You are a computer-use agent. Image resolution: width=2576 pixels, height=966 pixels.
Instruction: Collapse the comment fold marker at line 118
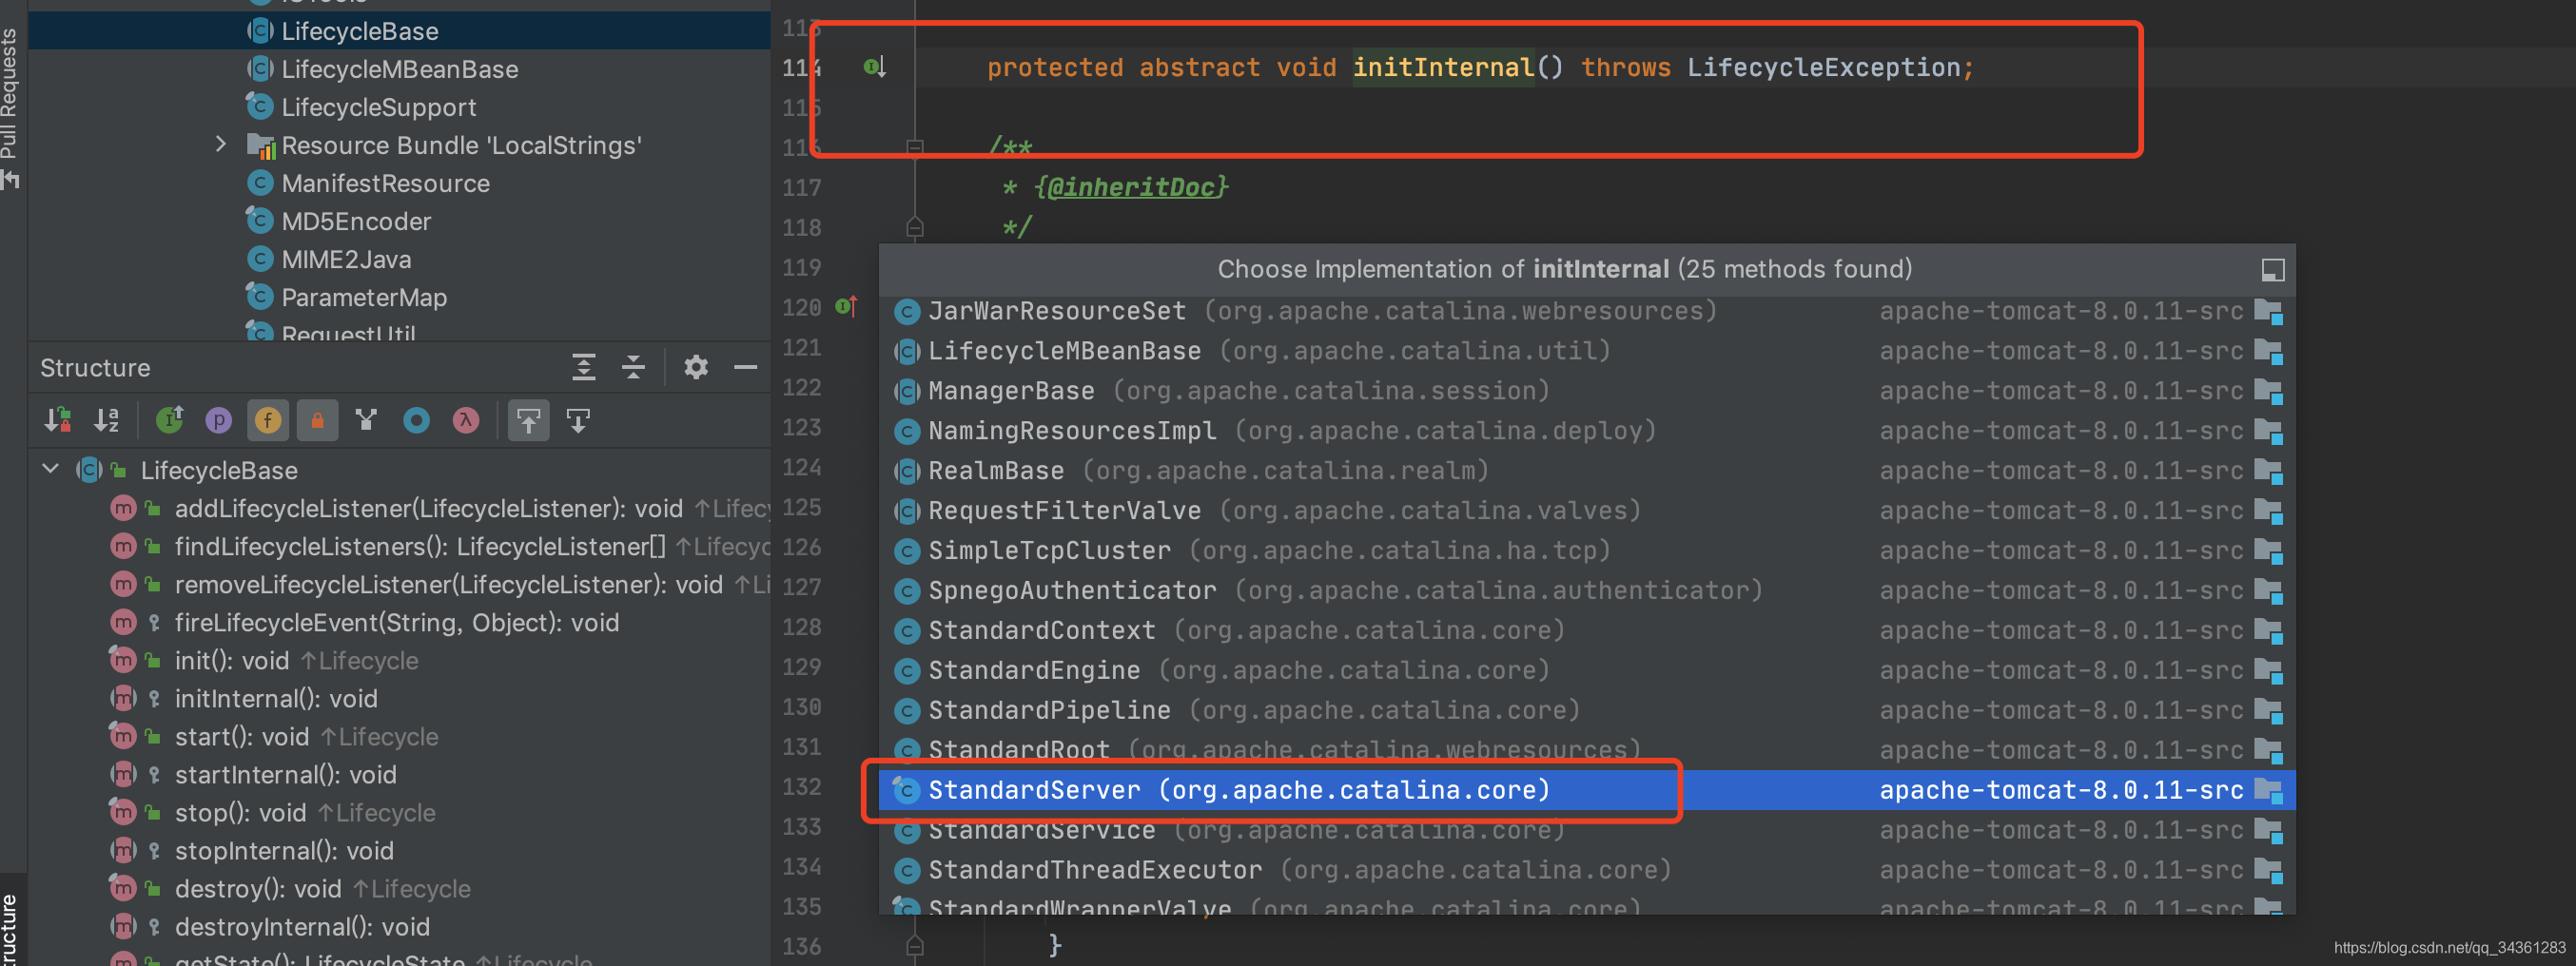coord(914,227)
